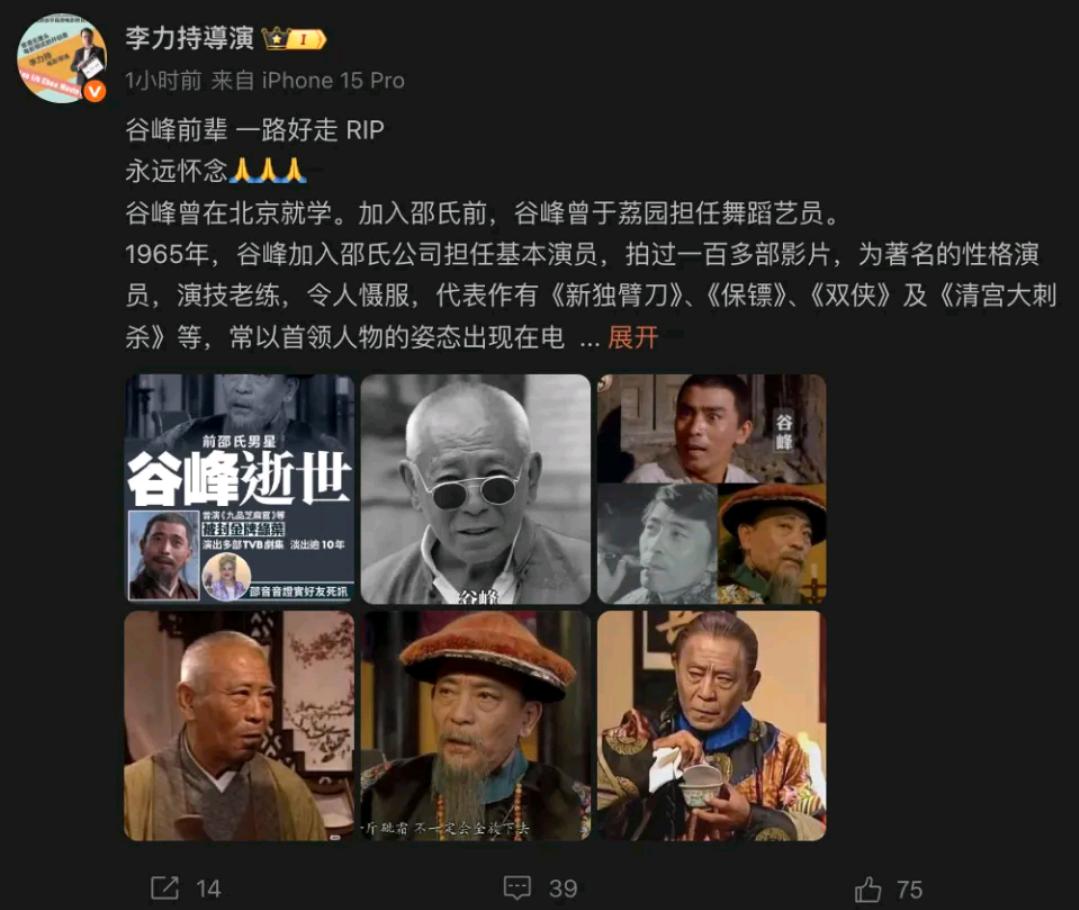1079x910 pixels.
Task: Tap the comment count 39
Action: coord(563,889)
